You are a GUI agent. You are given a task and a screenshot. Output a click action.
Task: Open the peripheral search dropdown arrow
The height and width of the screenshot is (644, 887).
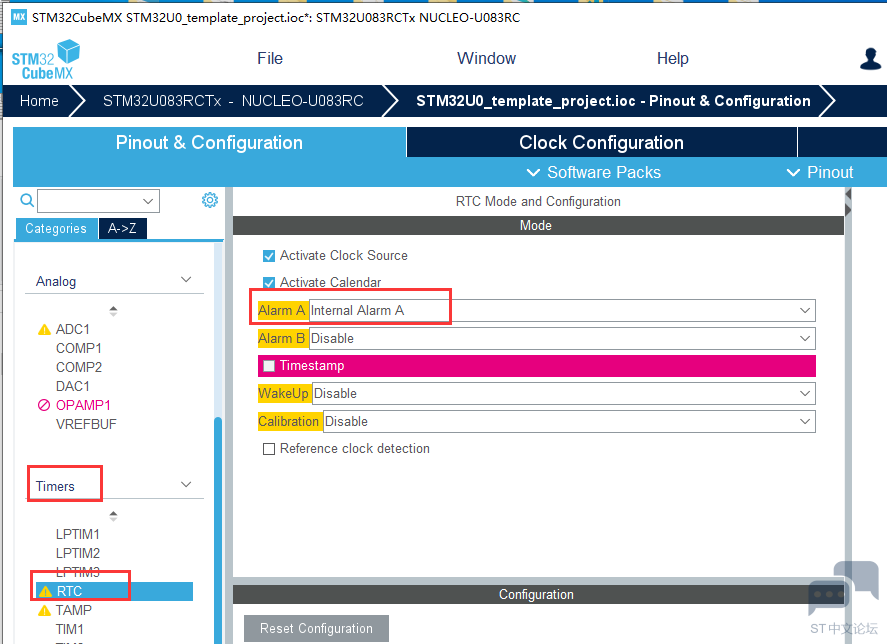tap(148, 201)
